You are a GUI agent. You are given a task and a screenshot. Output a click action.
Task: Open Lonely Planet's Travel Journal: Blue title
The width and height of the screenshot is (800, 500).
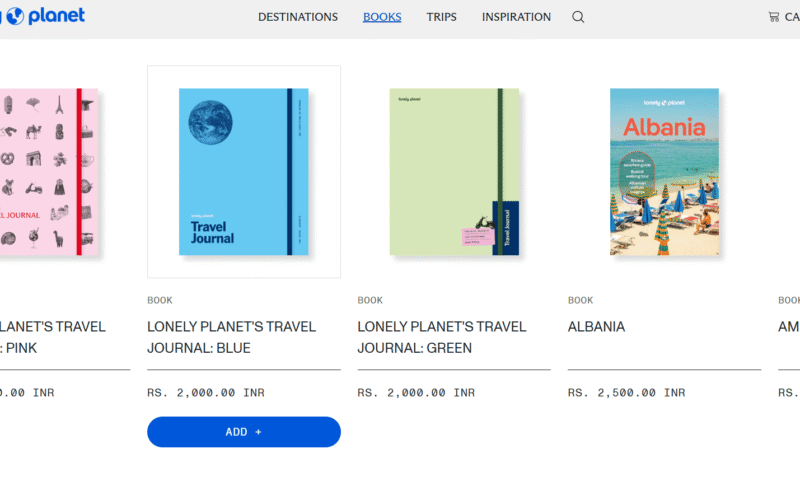[x=231, y=337]
